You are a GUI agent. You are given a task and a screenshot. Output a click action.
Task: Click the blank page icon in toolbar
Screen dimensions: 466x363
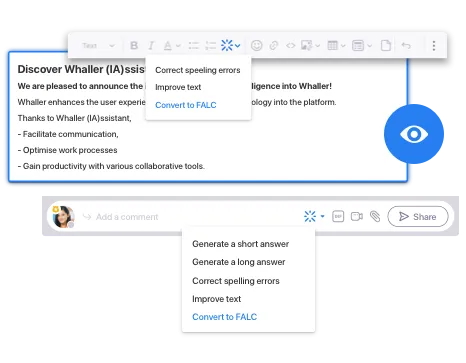point(386,45)
